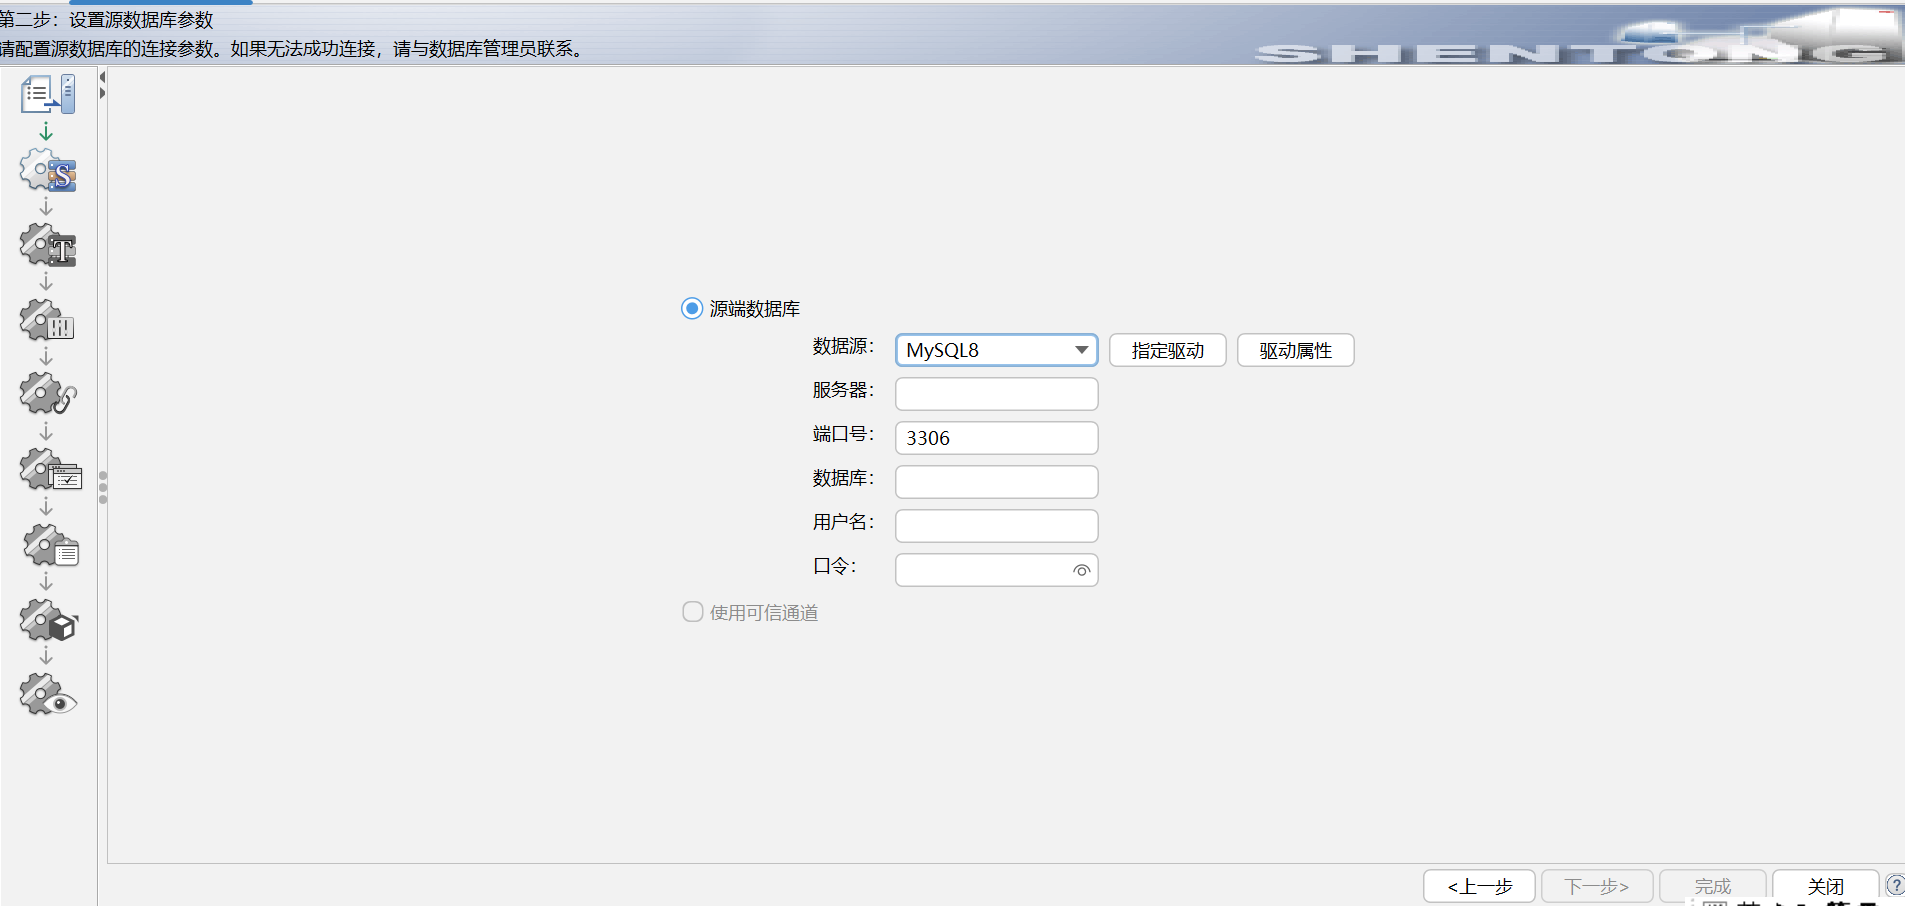Image resolution: width=1905 pixels, height=906 pixels.
Task: Click the gear step icon with columns
Action: 47,321
